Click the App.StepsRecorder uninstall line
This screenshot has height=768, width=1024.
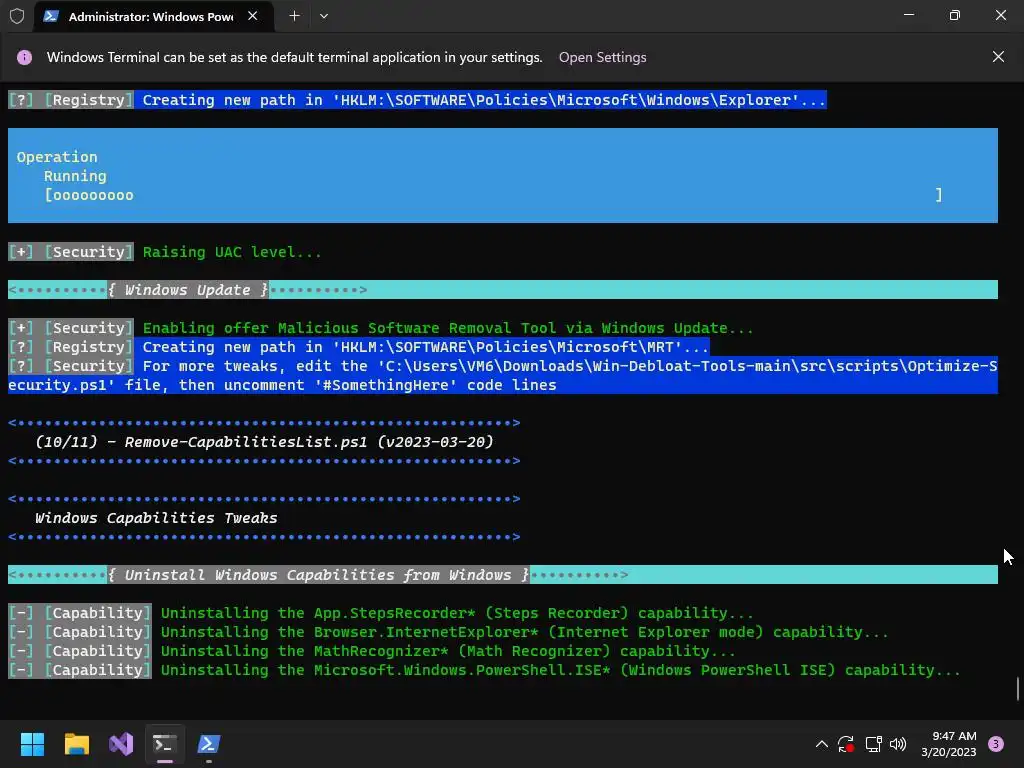(456, 613)
